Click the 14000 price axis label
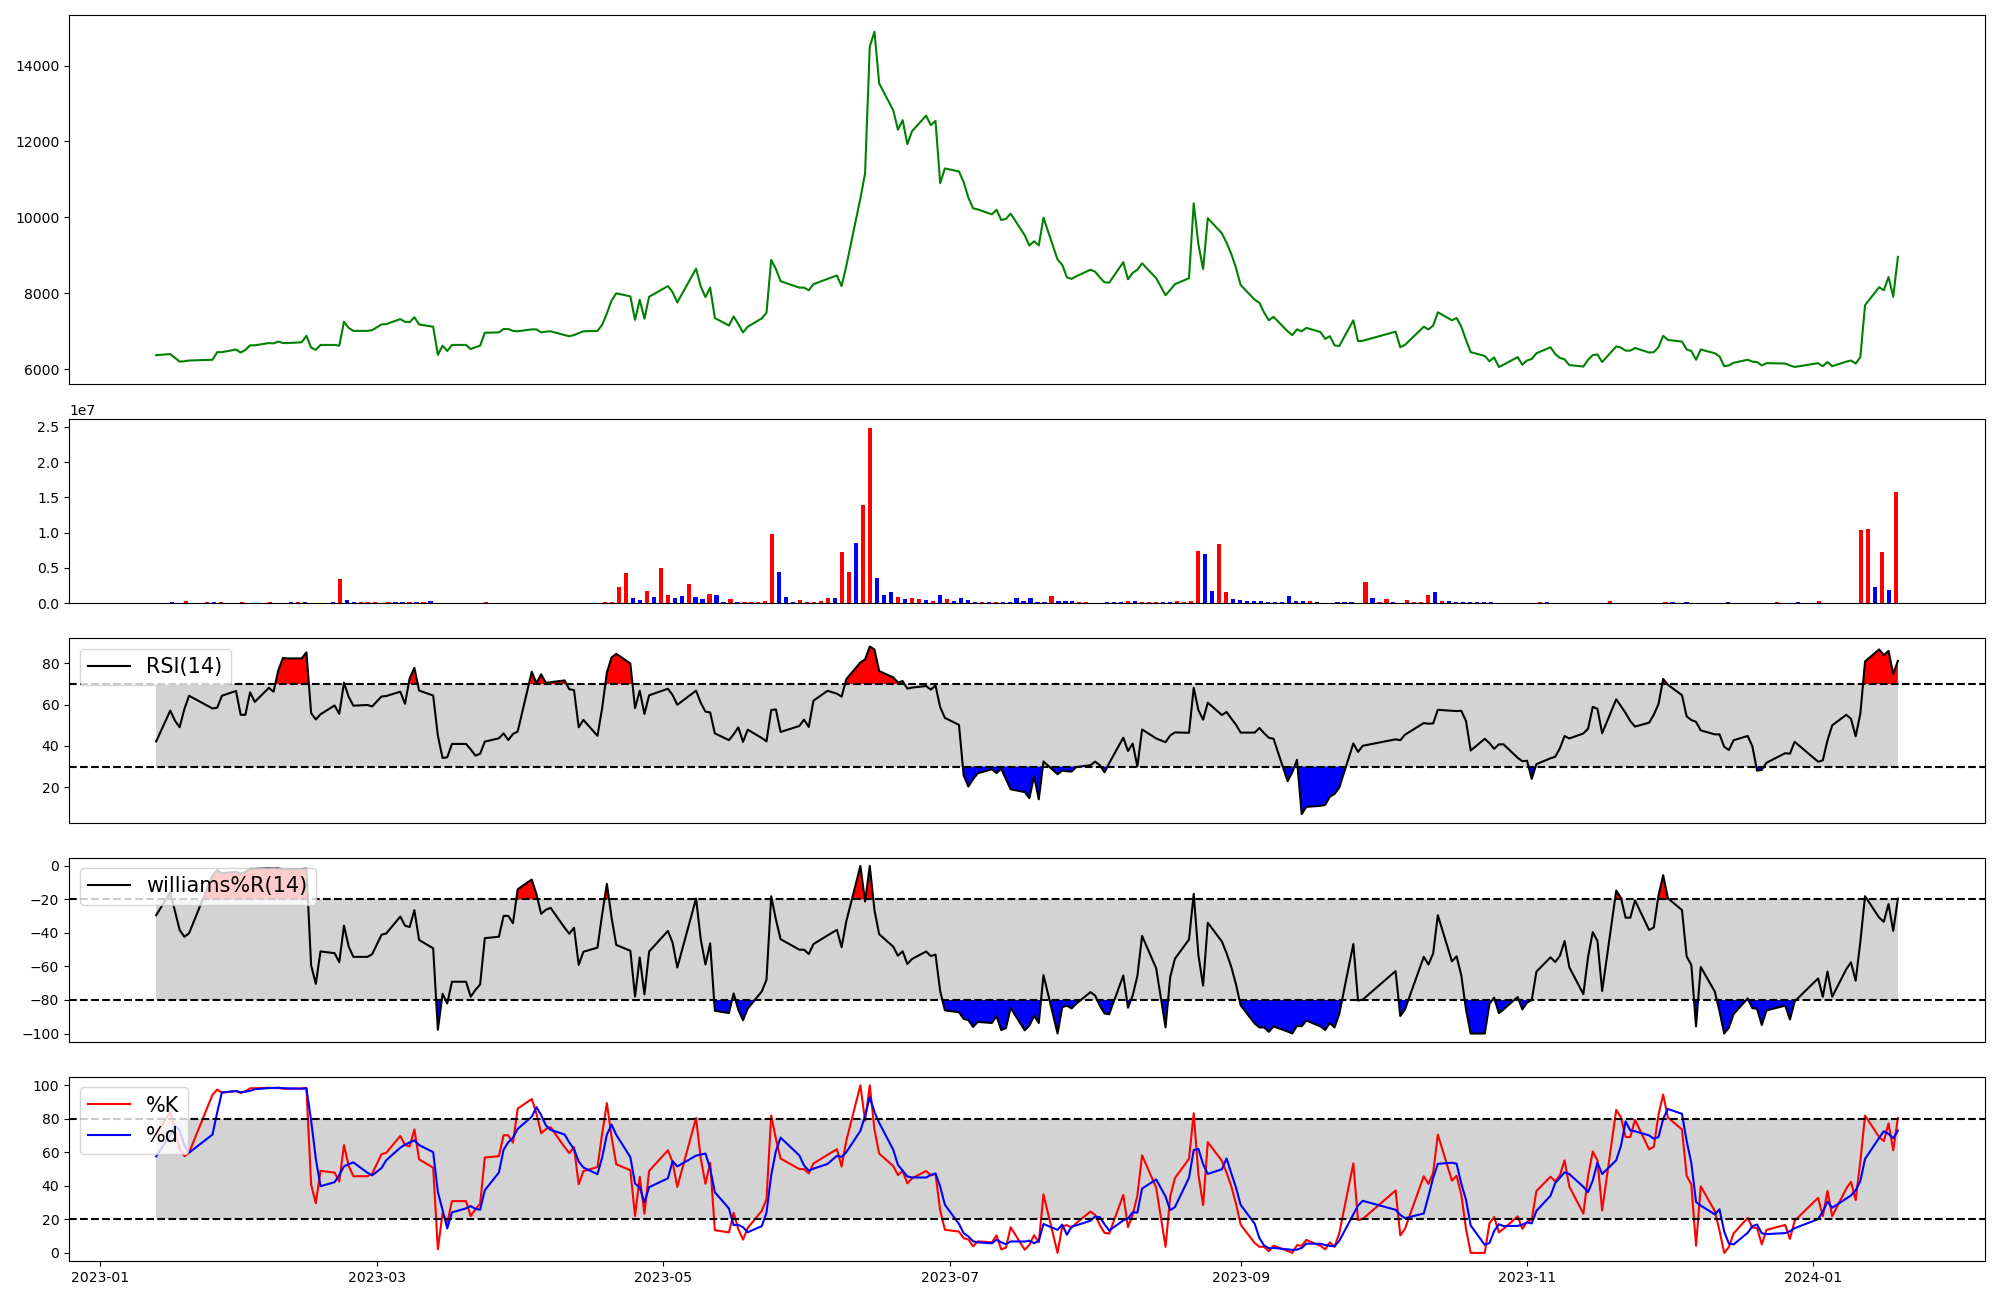Screen dimensions: 2000x1300 tap(39, 66)
